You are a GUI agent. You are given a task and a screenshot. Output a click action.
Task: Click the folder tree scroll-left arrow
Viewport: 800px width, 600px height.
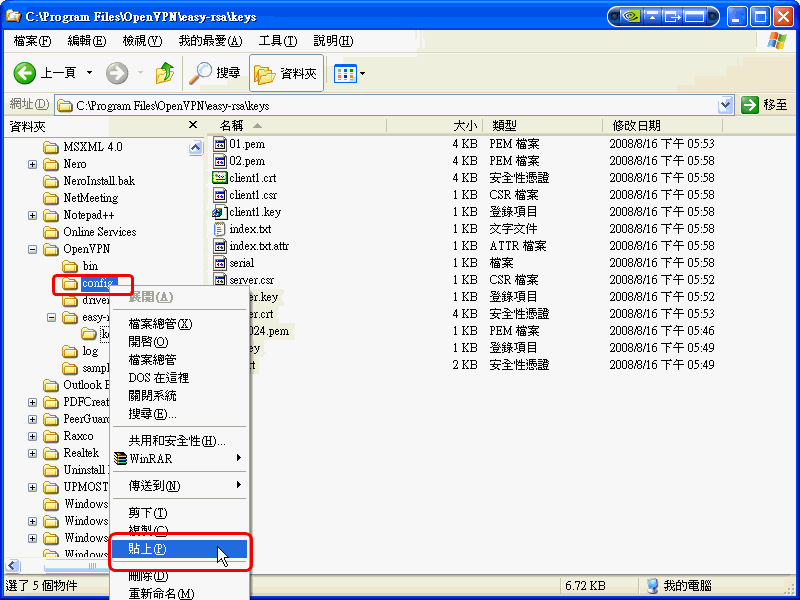click(12, 566)
